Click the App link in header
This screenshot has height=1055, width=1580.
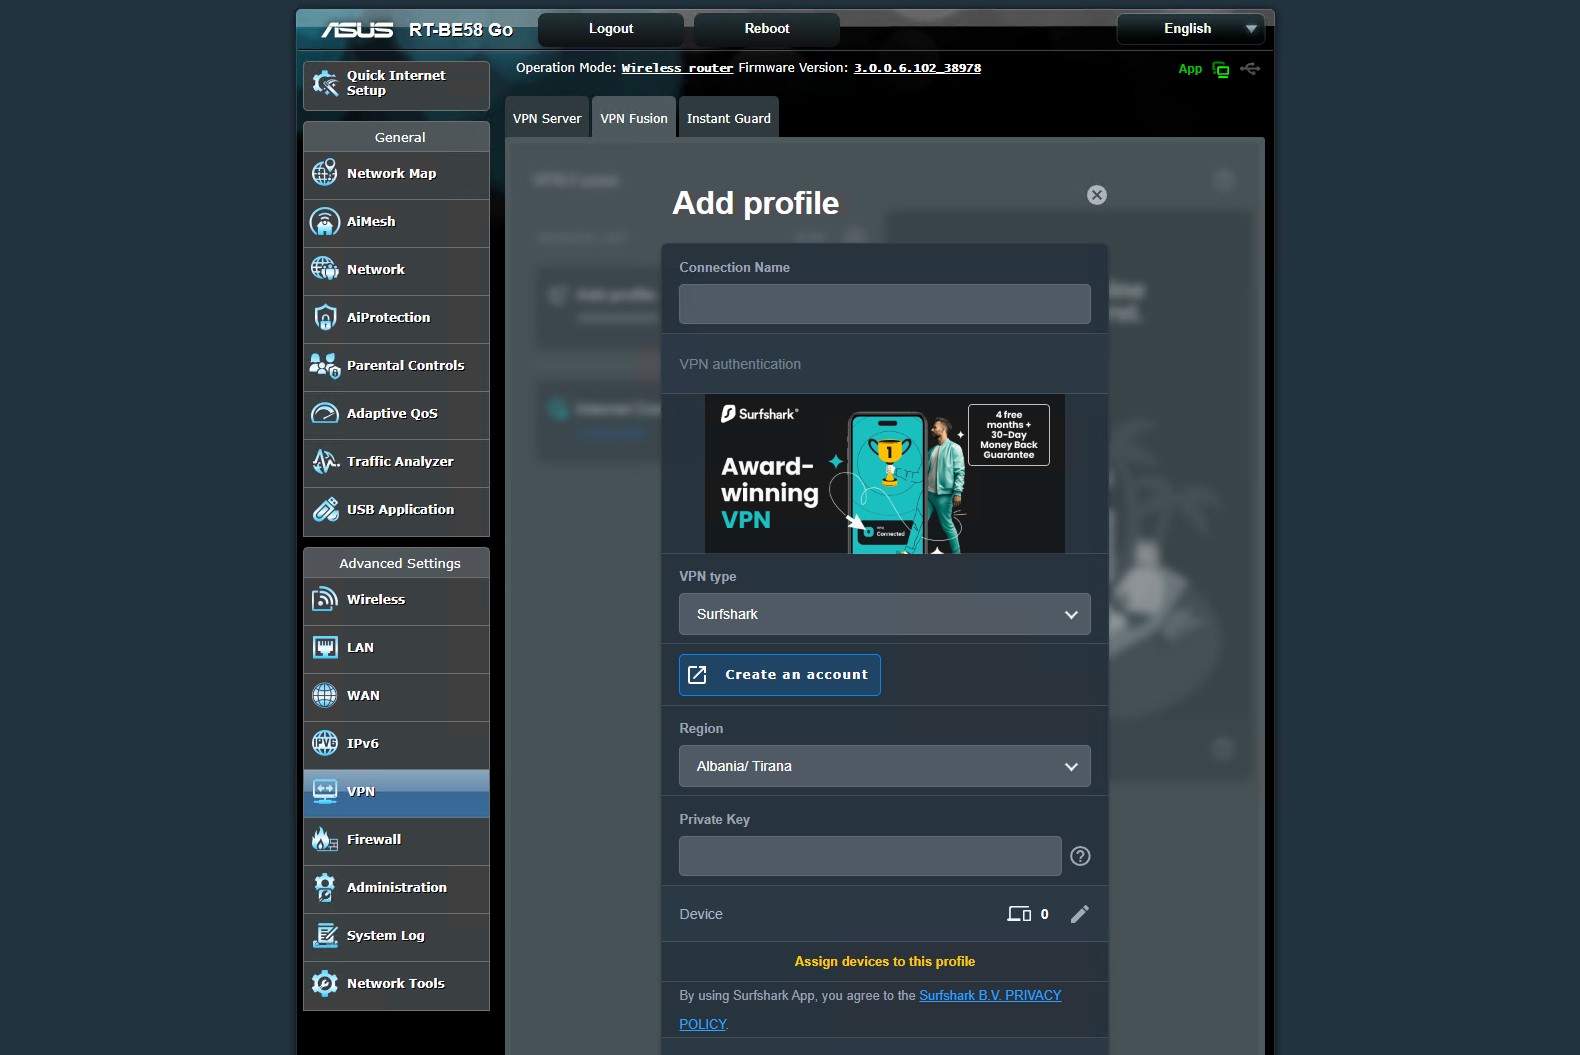1190,69
